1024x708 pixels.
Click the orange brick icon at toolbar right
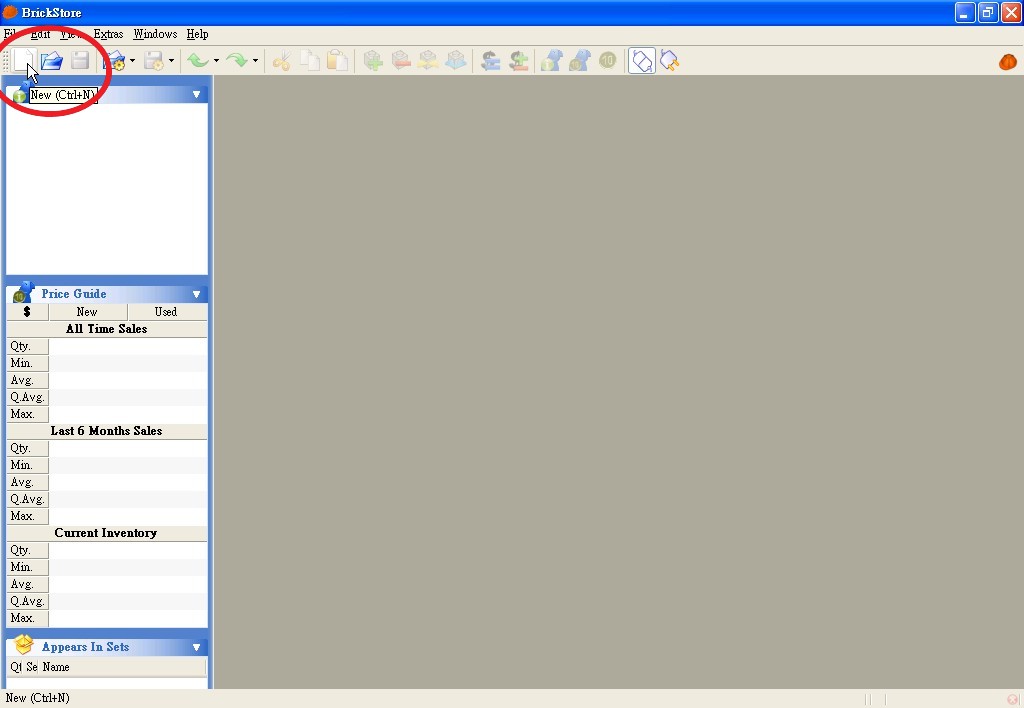click(x=1008, y=61)
